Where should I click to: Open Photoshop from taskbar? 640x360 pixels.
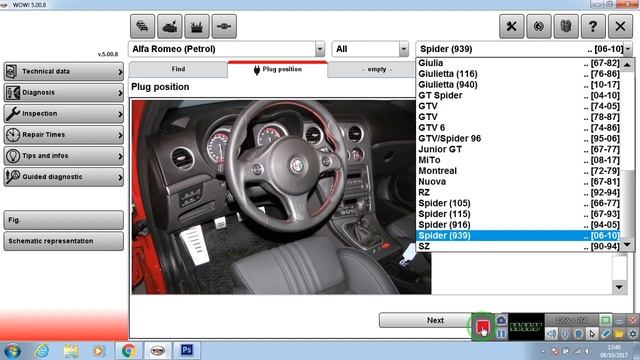(x=187, y=350)
